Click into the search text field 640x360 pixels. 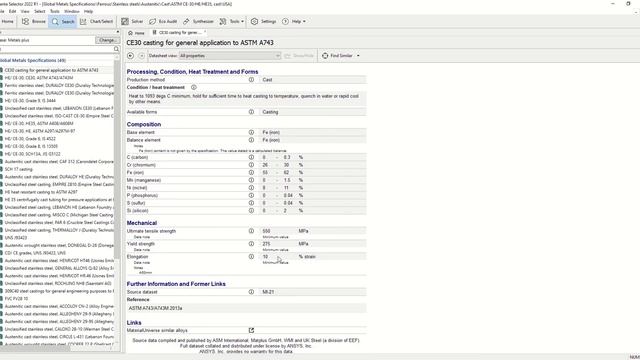[x=56, y=49]
